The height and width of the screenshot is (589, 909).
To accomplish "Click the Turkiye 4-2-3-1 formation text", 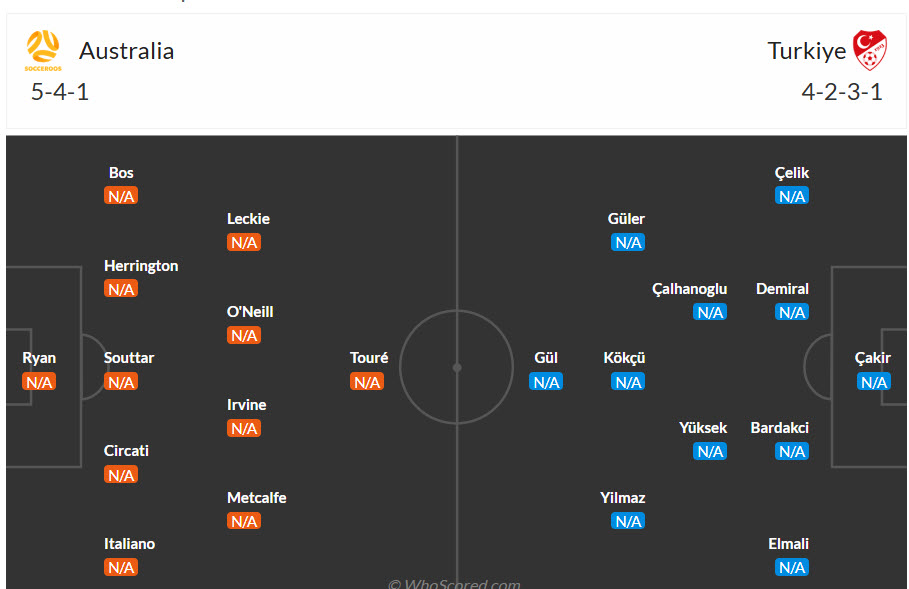I will 842,92.
